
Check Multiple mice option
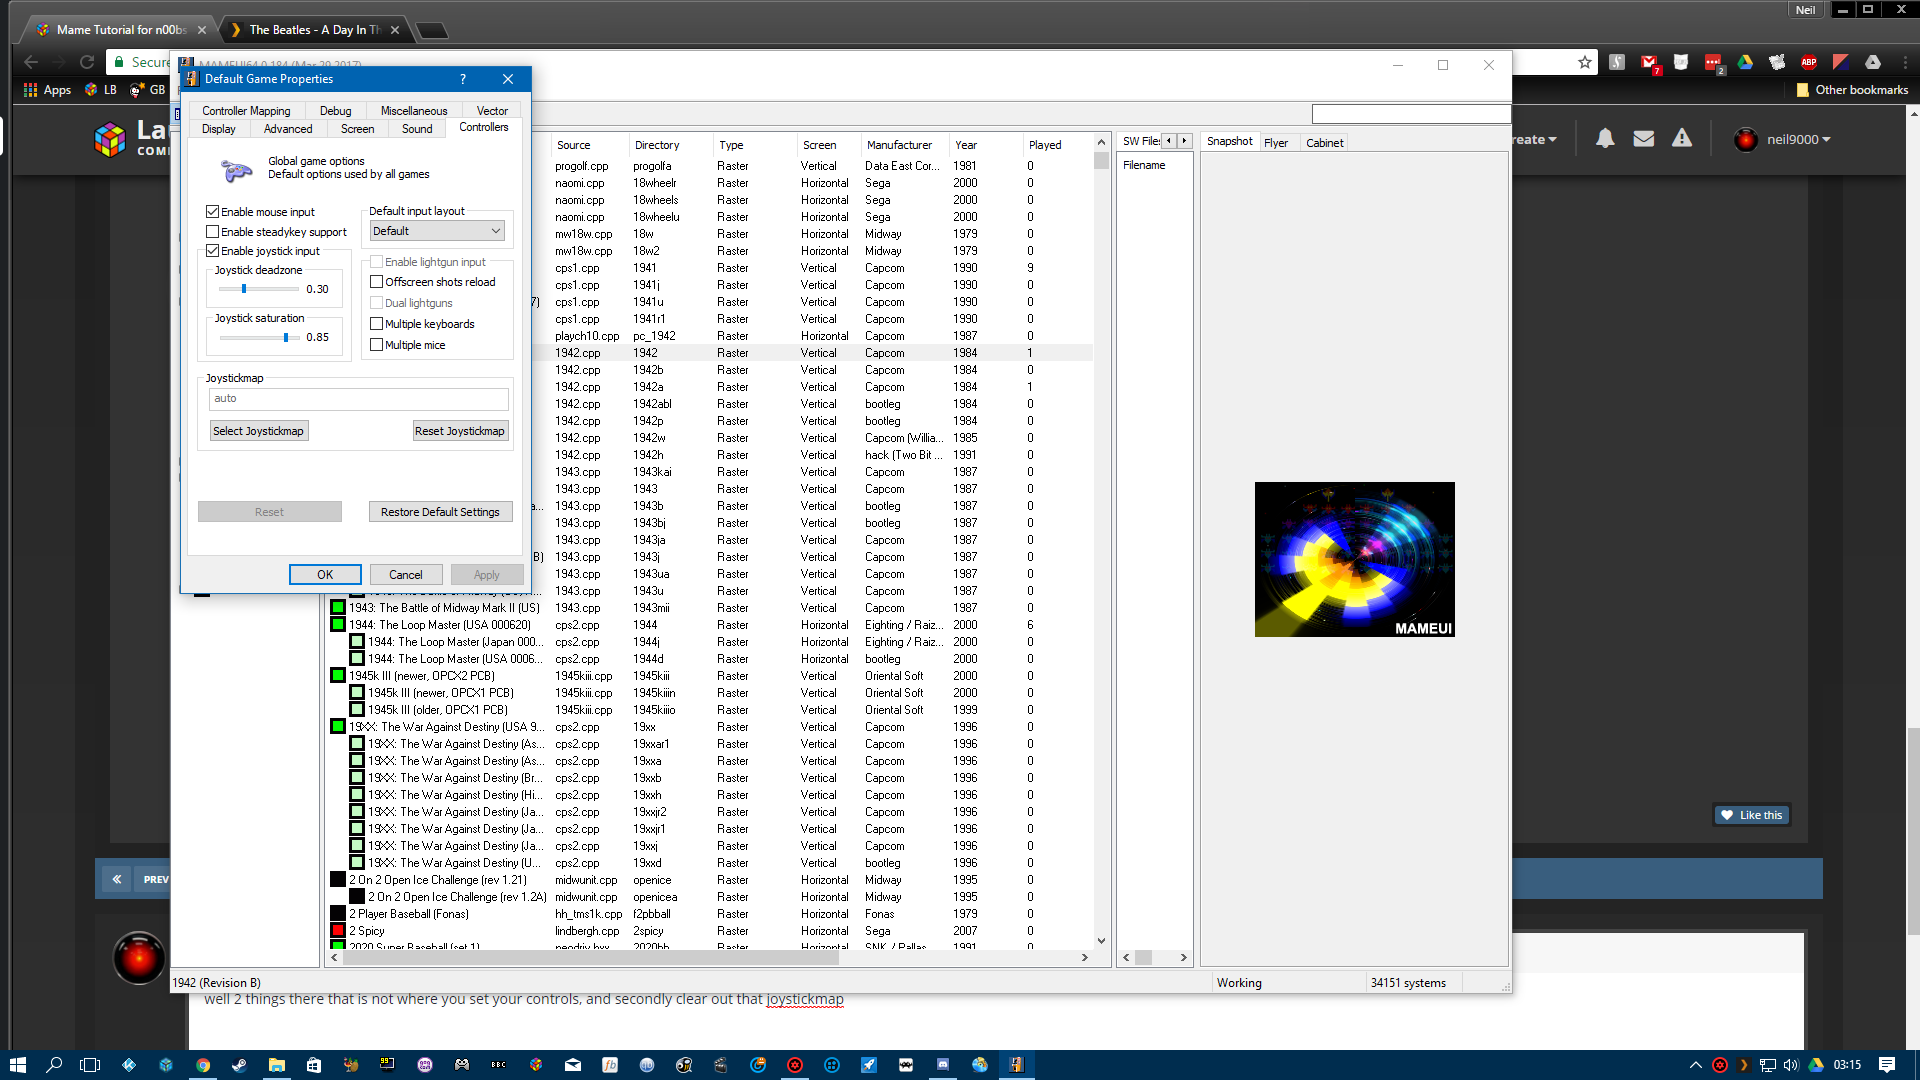[377, 345]
